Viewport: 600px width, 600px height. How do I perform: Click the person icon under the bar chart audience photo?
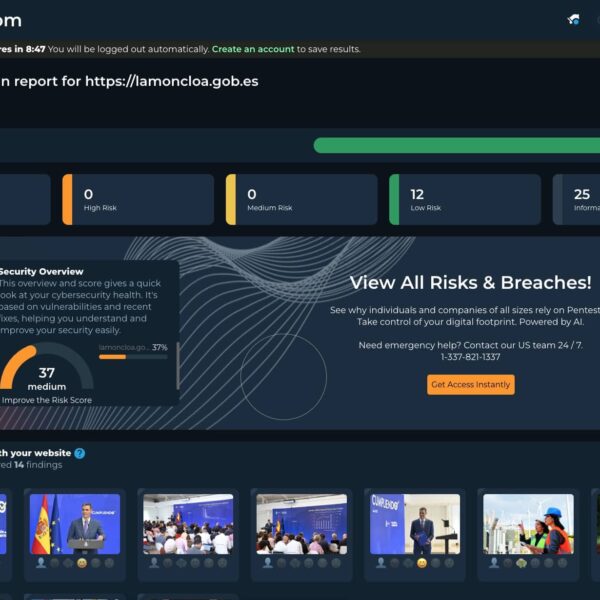coord(268,563)
